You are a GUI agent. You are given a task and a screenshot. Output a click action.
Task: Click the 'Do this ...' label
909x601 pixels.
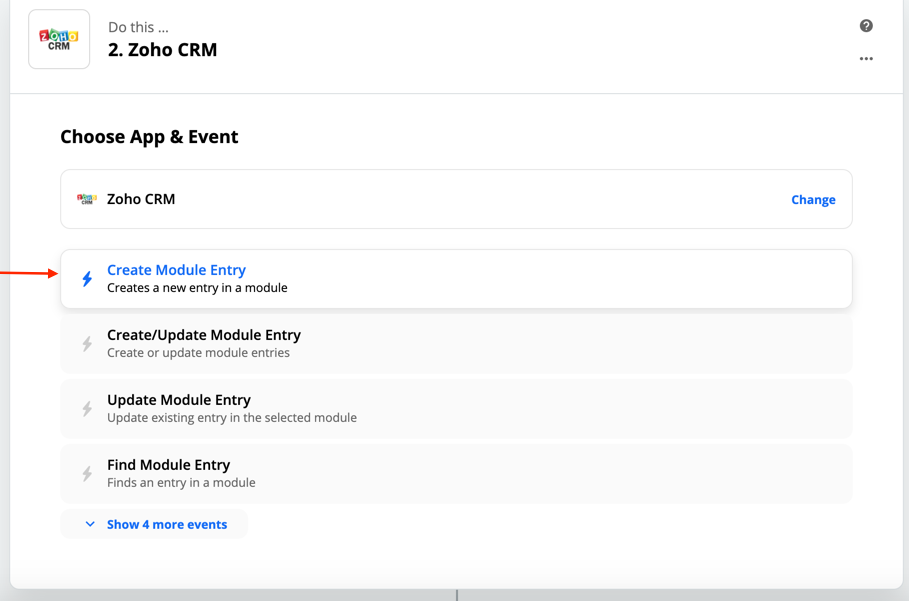coord(139,27)
